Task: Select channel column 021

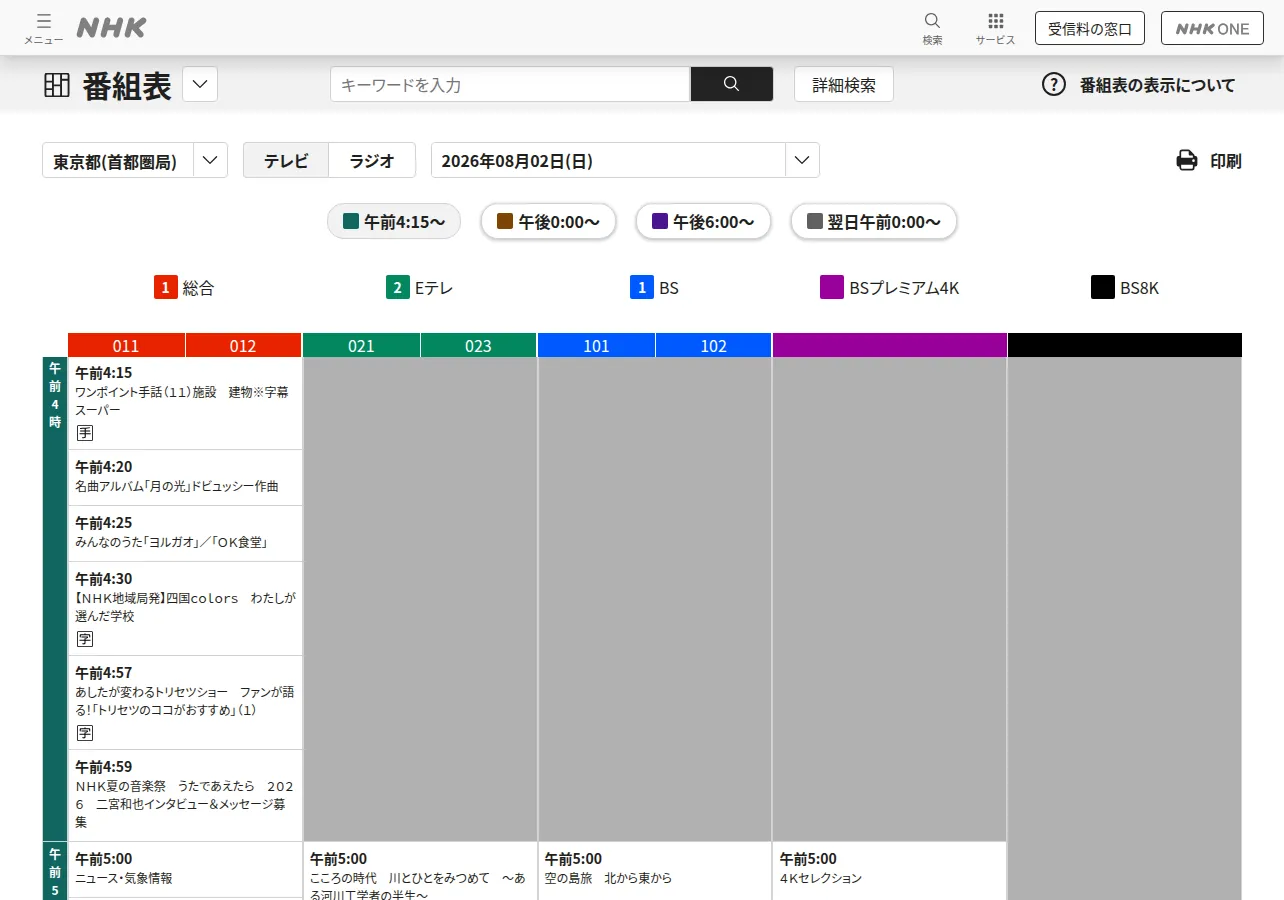Action: point(361,345)
